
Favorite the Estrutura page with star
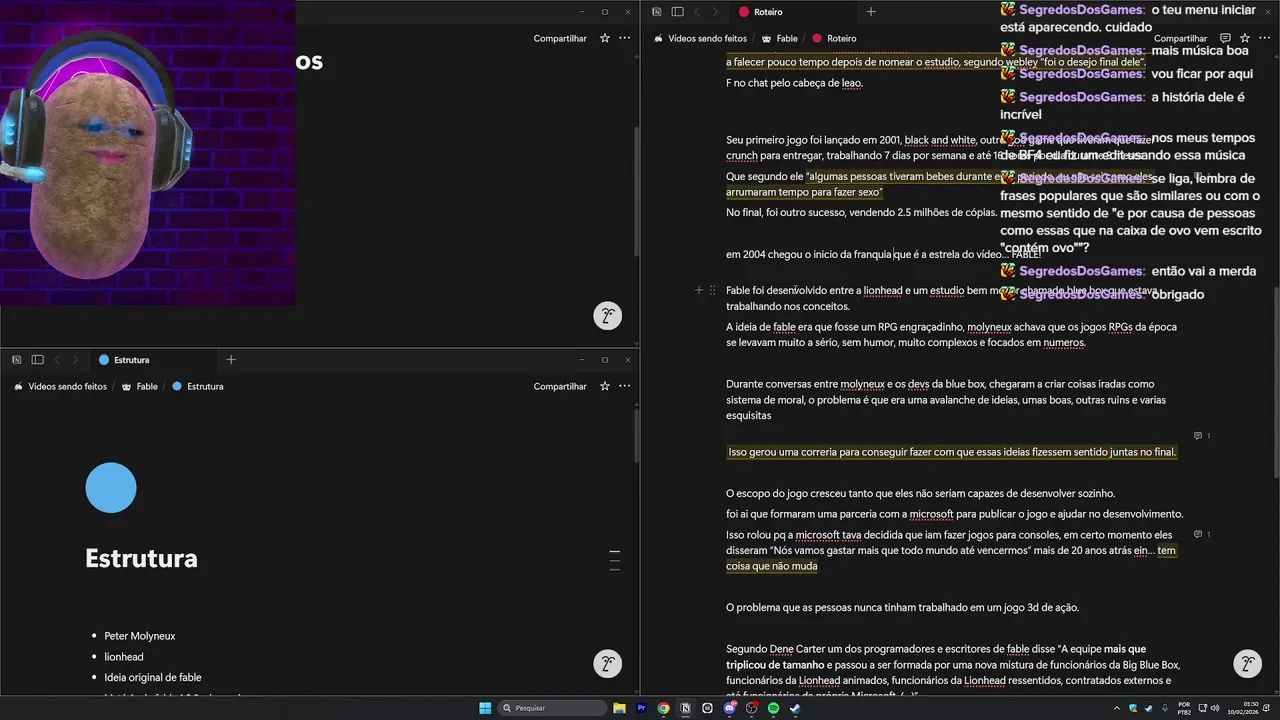(x=604, y=386)
